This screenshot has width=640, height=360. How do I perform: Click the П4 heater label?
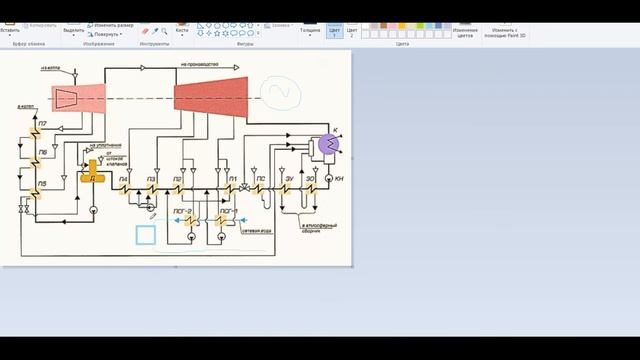(x=124, y=179)
